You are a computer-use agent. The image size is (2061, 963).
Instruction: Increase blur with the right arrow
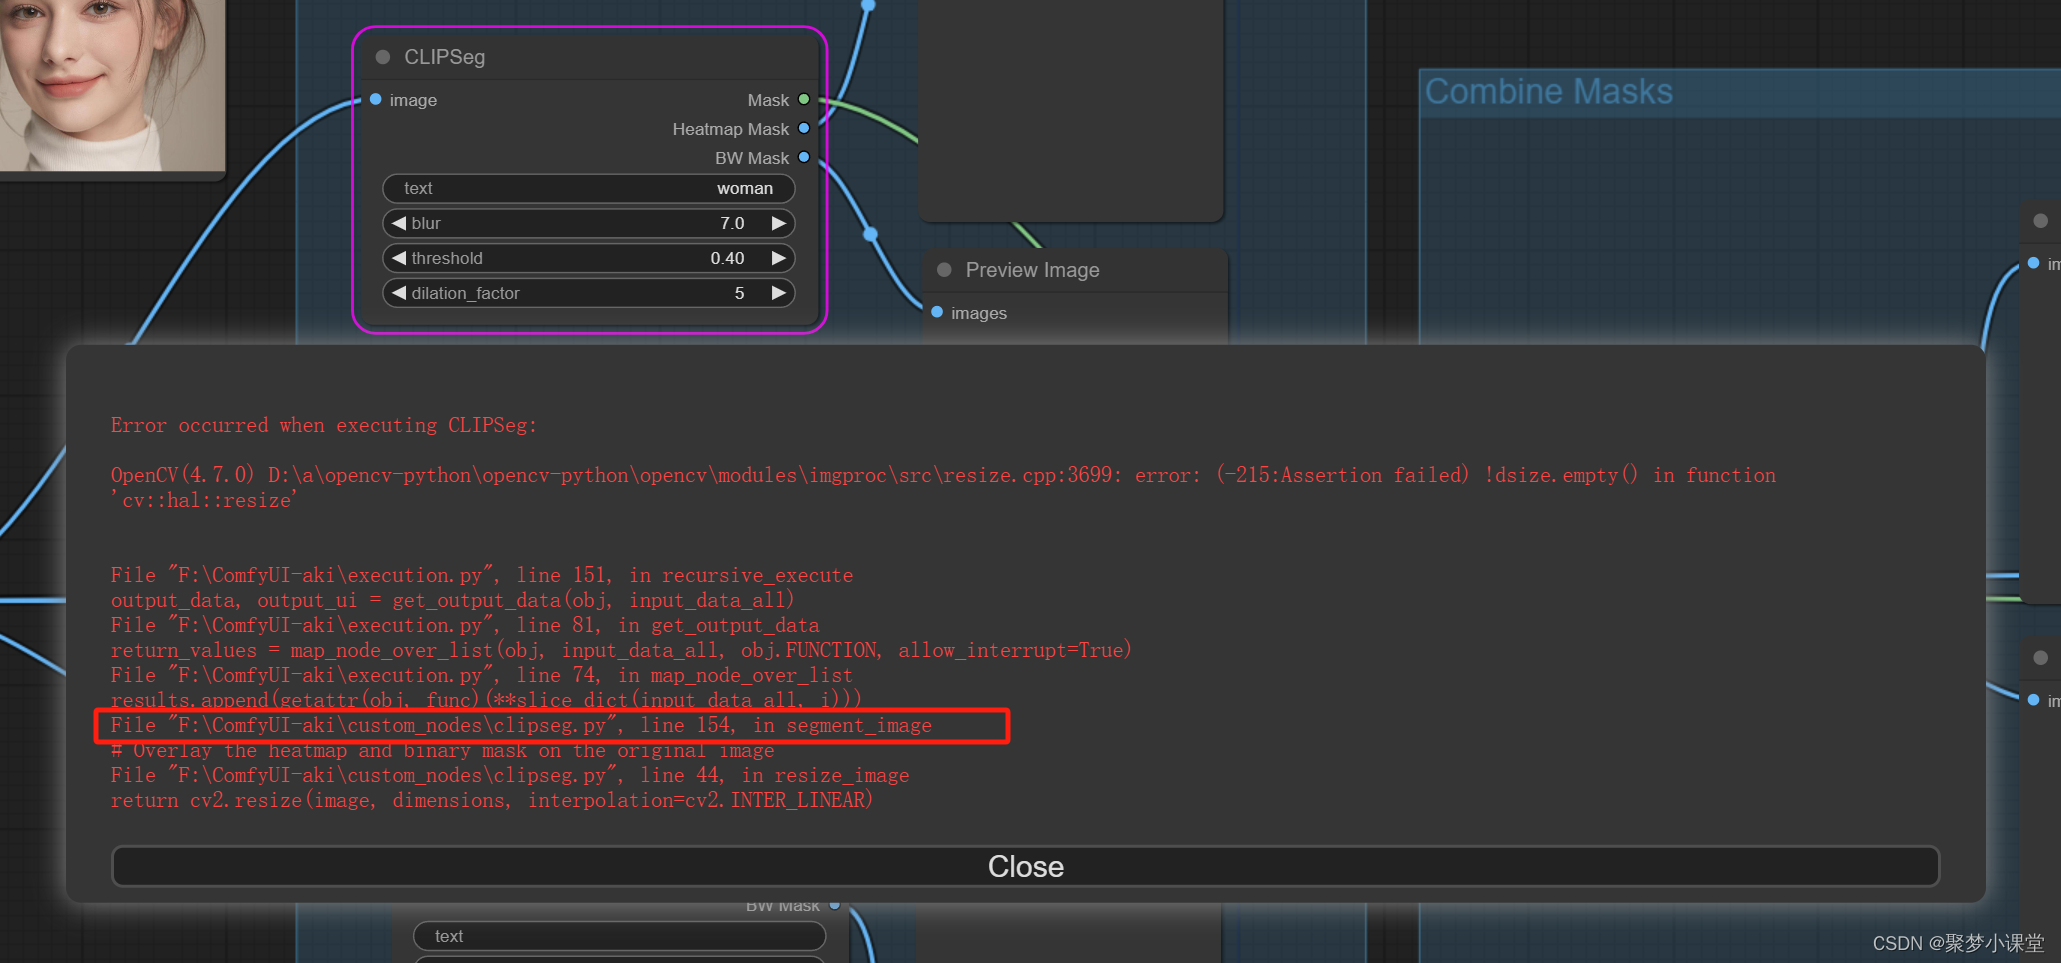click(x=779, y=223)
